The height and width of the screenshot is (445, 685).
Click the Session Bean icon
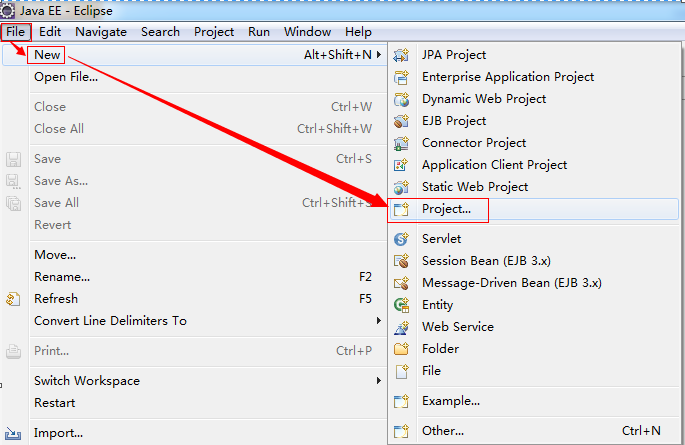click(x=401, y=261)
